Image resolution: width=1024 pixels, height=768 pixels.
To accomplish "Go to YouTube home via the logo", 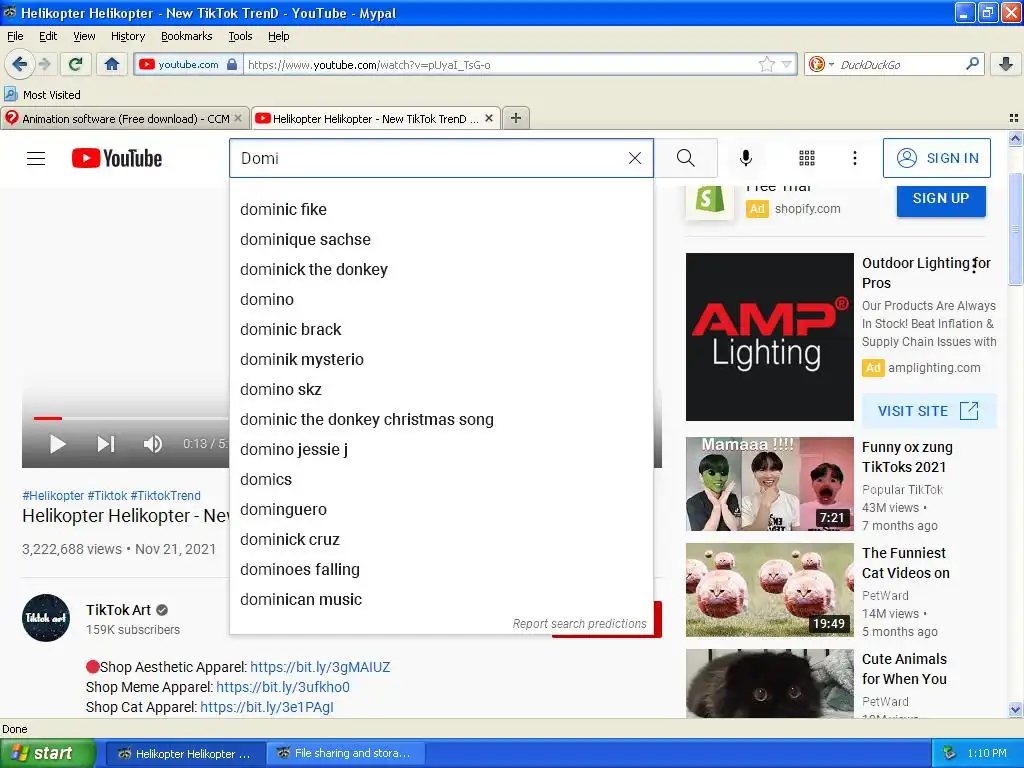I will pos(117,158).
